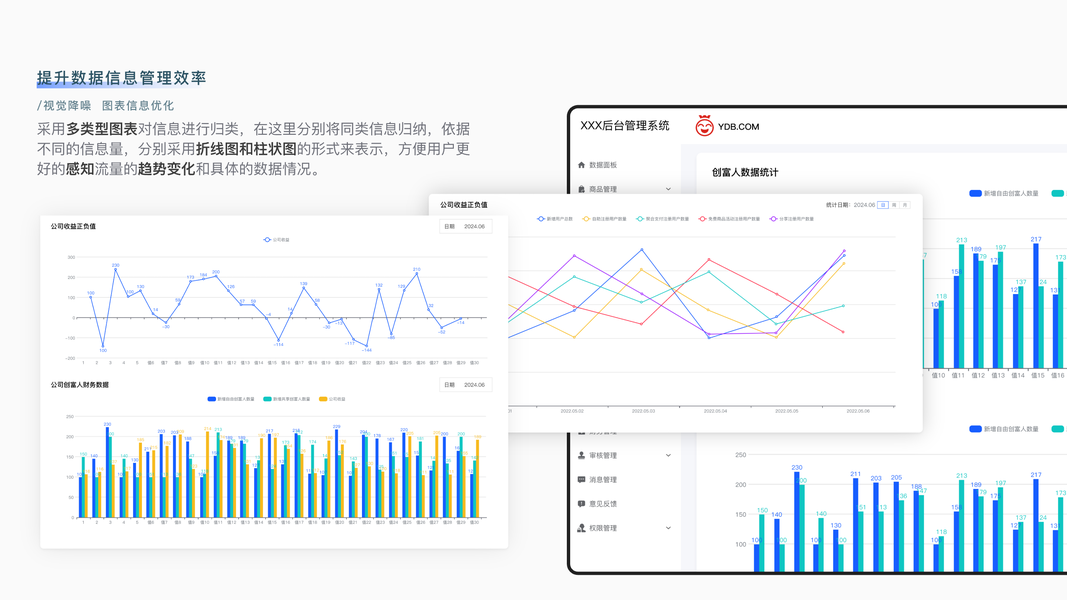Expand the 权限管理 menu chevron
Screen dimensions: 1067x600
coord(668,528)
